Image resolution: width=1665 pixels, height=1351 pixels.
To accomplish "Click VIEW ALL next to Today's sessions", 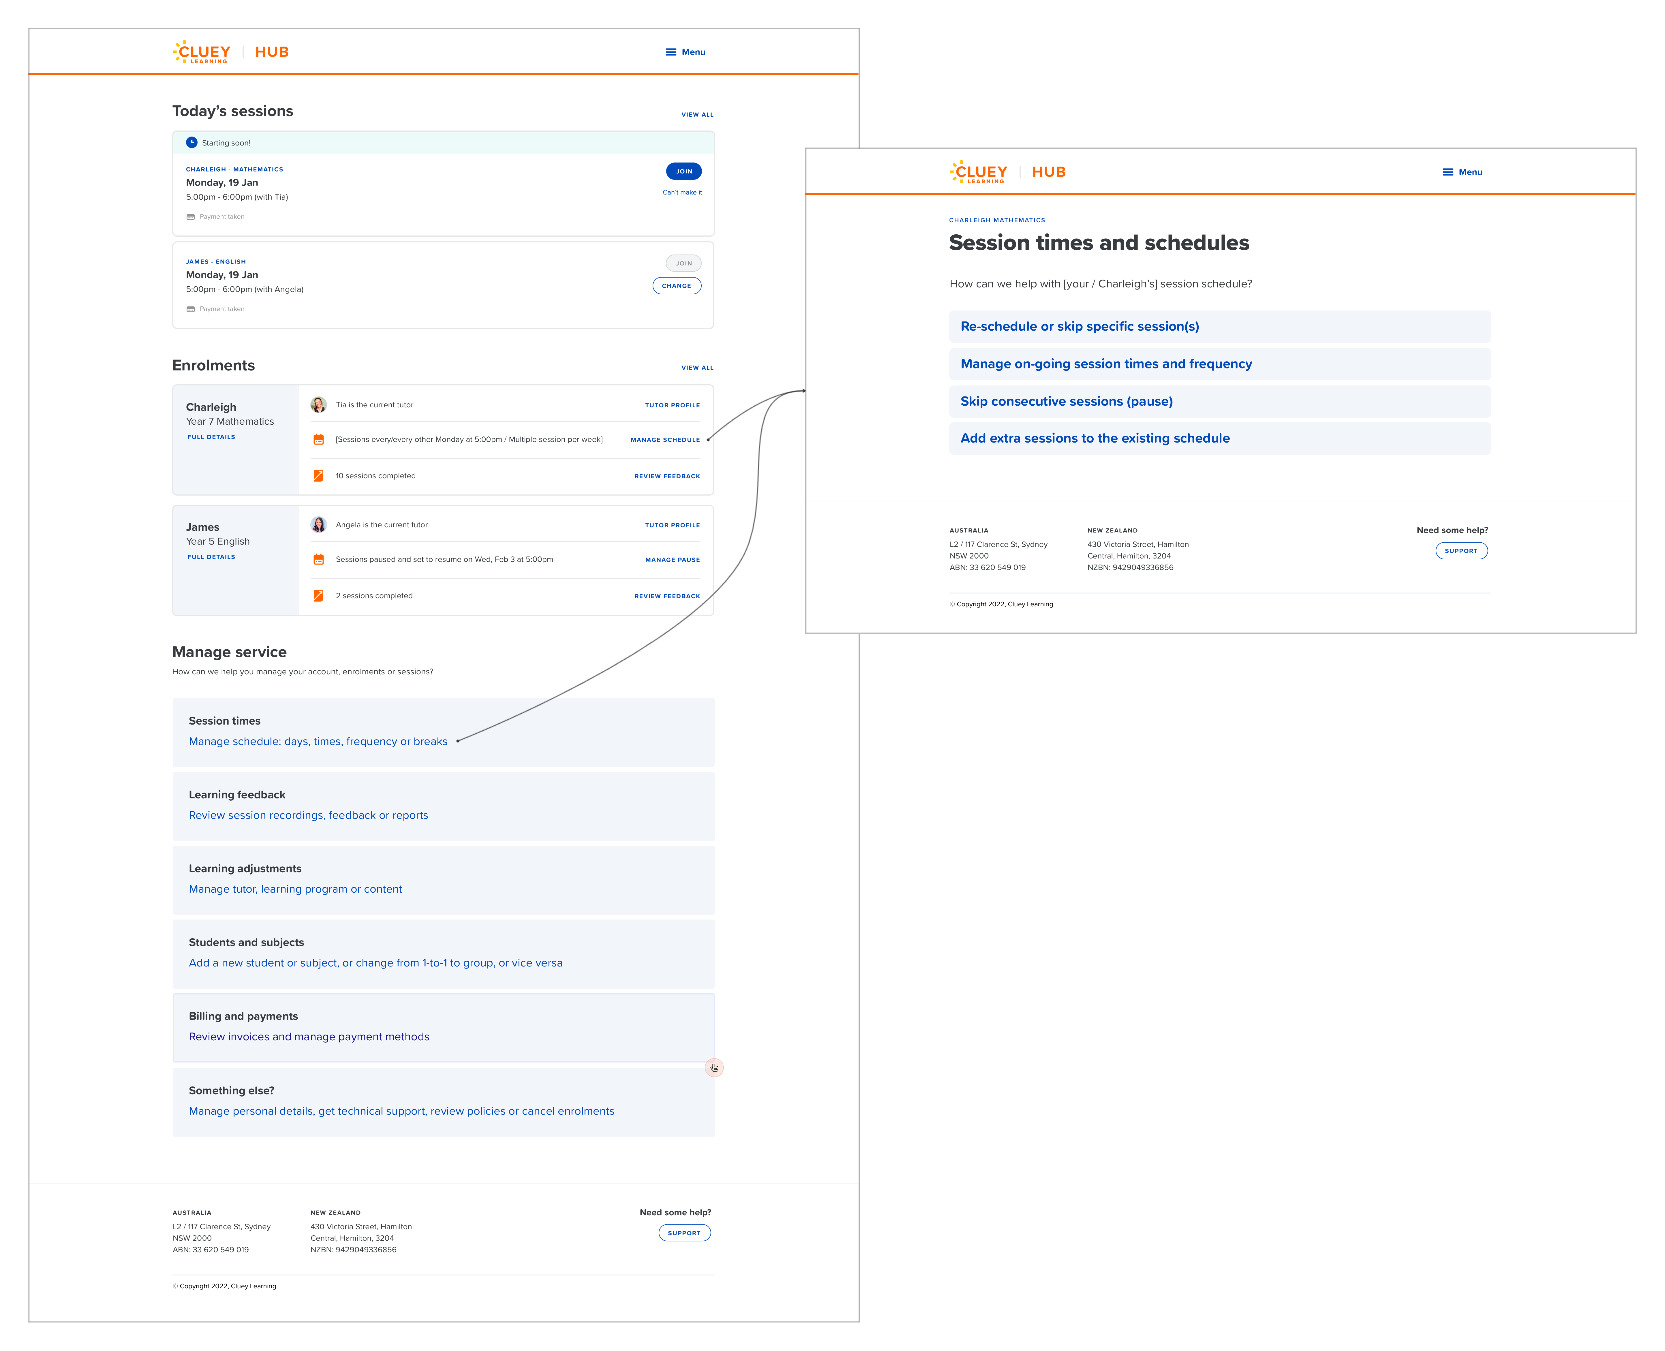I will pyautogui.click(x=698, y=115).
